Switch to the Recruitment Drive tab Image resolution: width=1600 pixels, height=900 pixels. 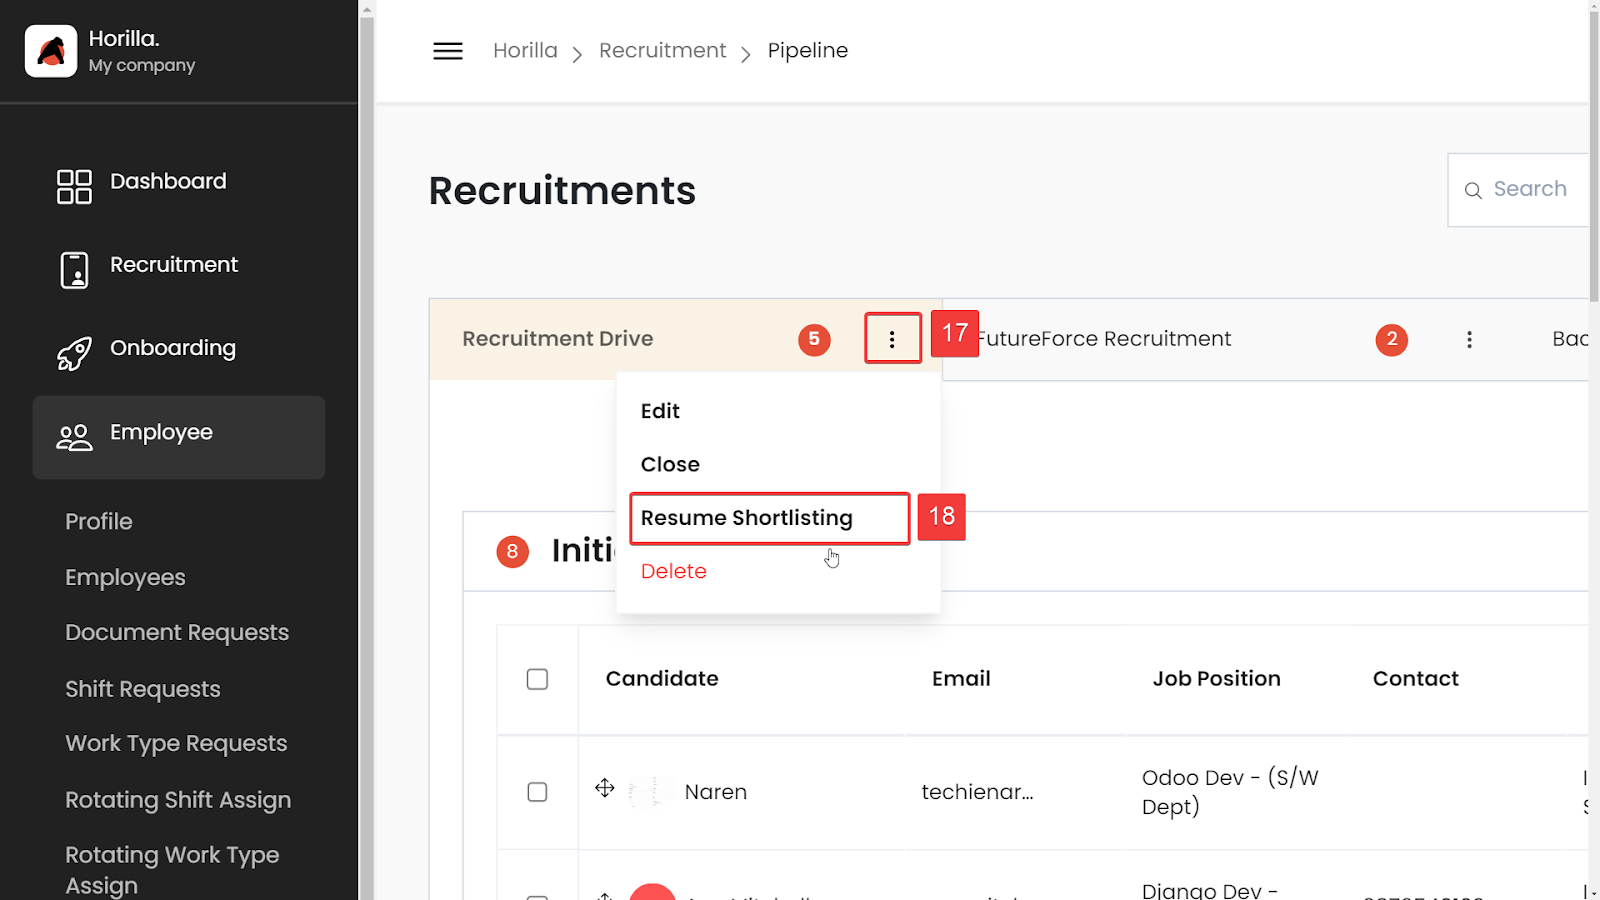558,339
